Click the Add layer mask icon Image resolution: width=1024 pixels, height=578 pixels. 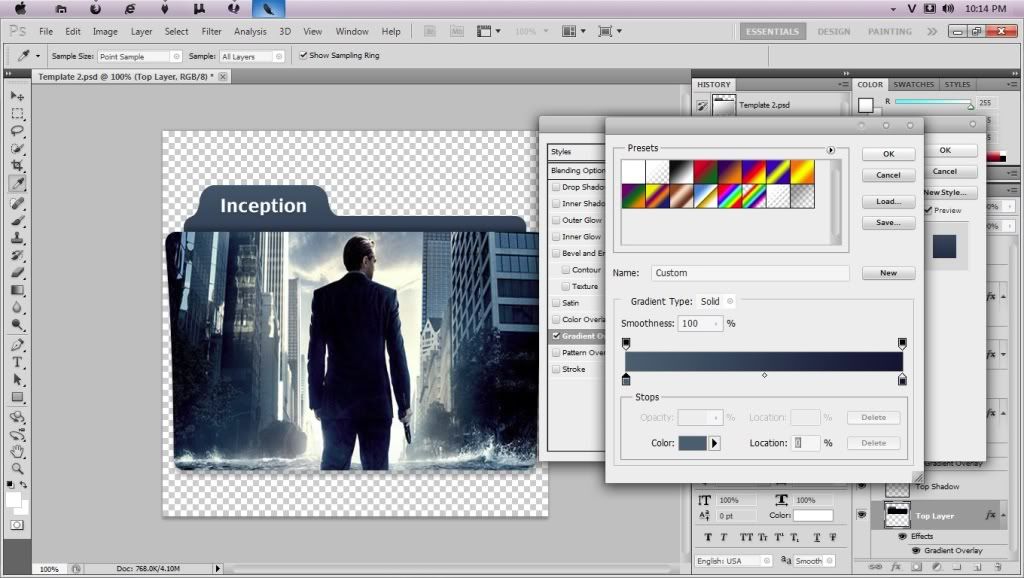916,567
